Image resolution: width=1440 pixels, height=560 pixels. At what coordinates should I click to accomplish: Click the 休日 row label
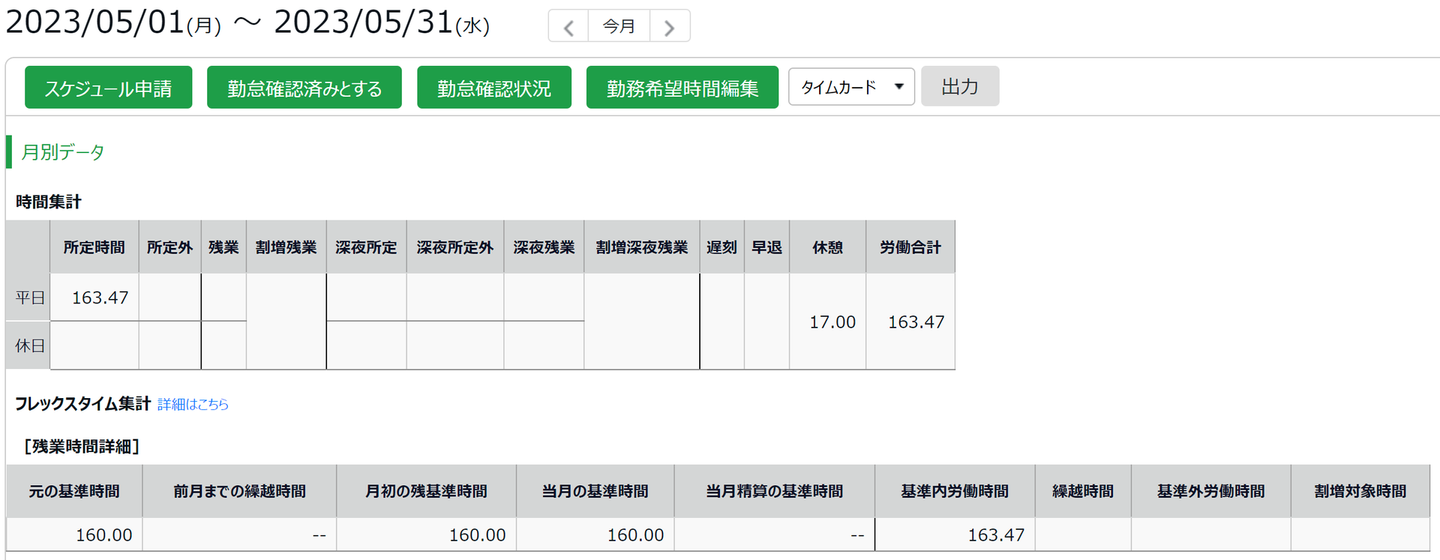pyautogui.click(x=28, y=345)
